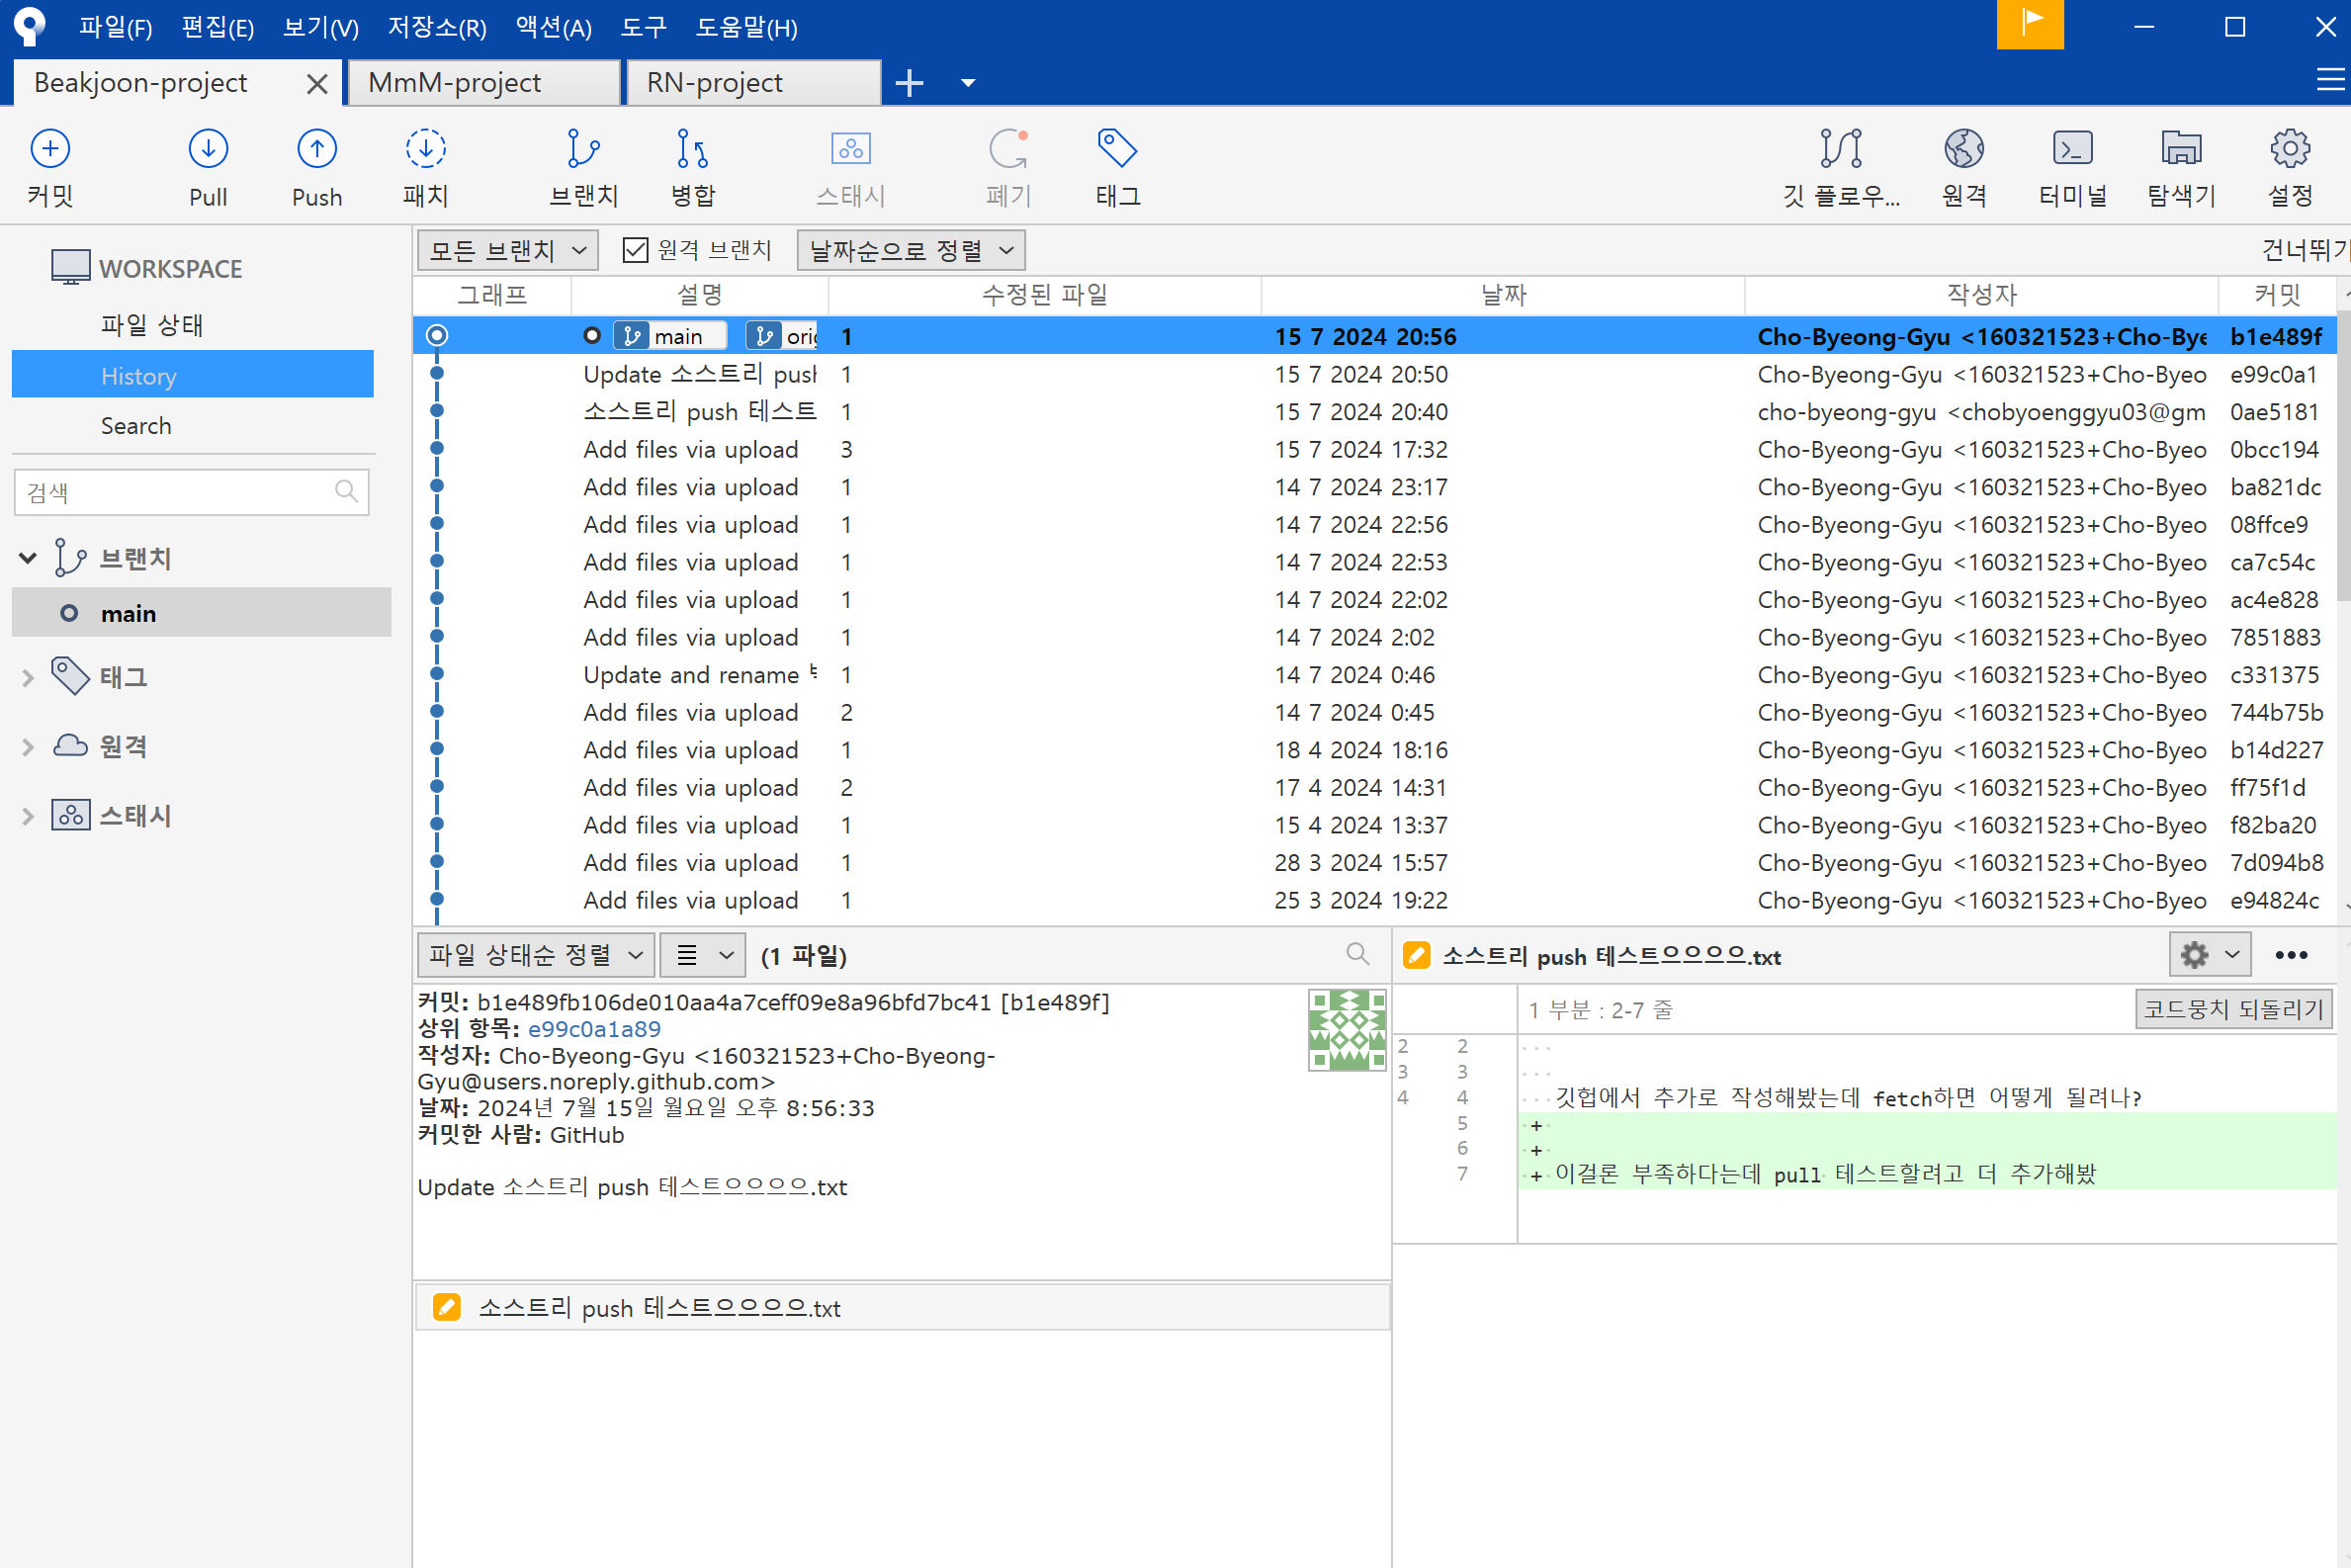Open the Edit (편집) menu
This screenshot has height=1568, width=2351.
217,27
